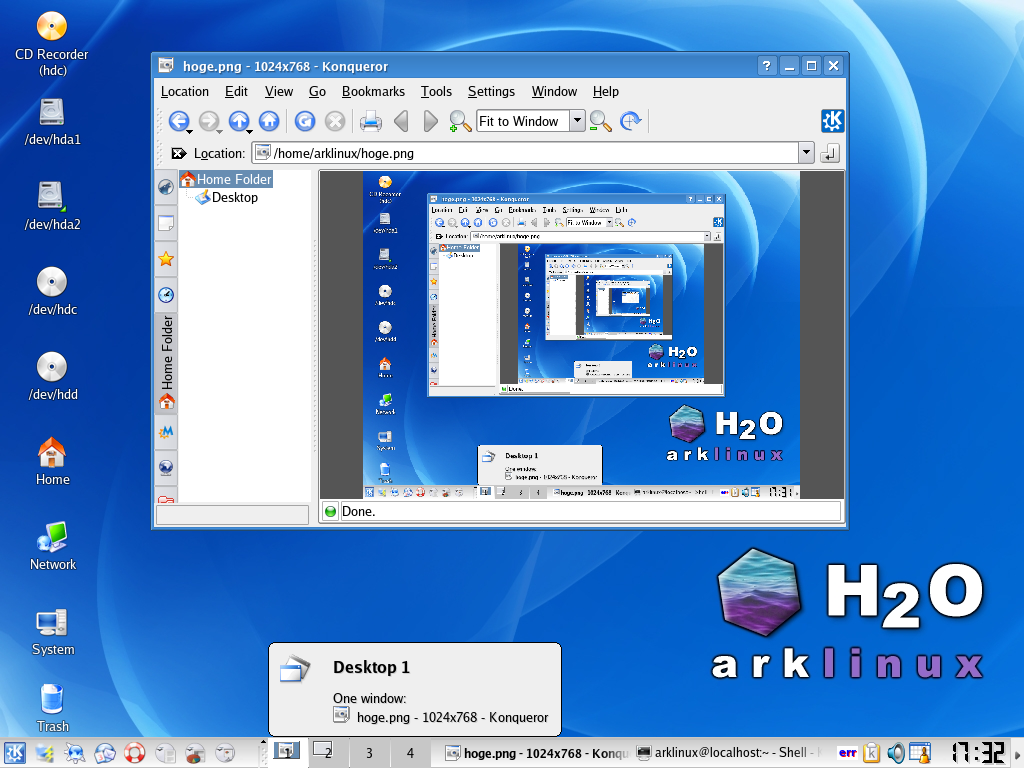Click the greyed Forward arrow in toolbar

[208, 121]
